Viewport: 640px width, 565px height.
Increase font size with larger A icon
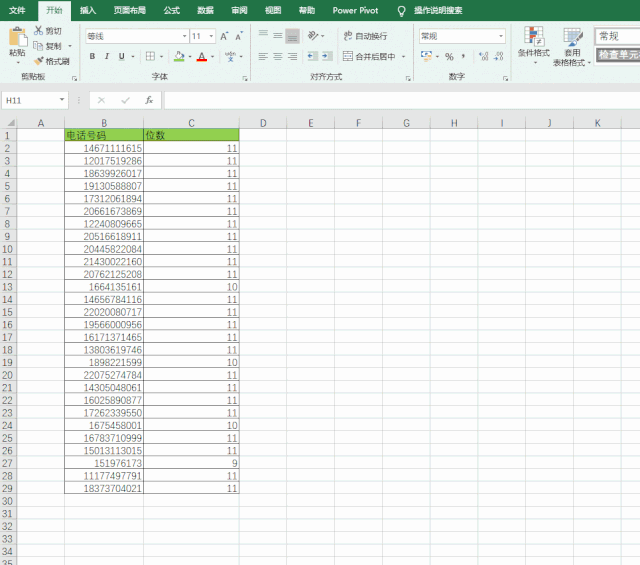(224, 36)
